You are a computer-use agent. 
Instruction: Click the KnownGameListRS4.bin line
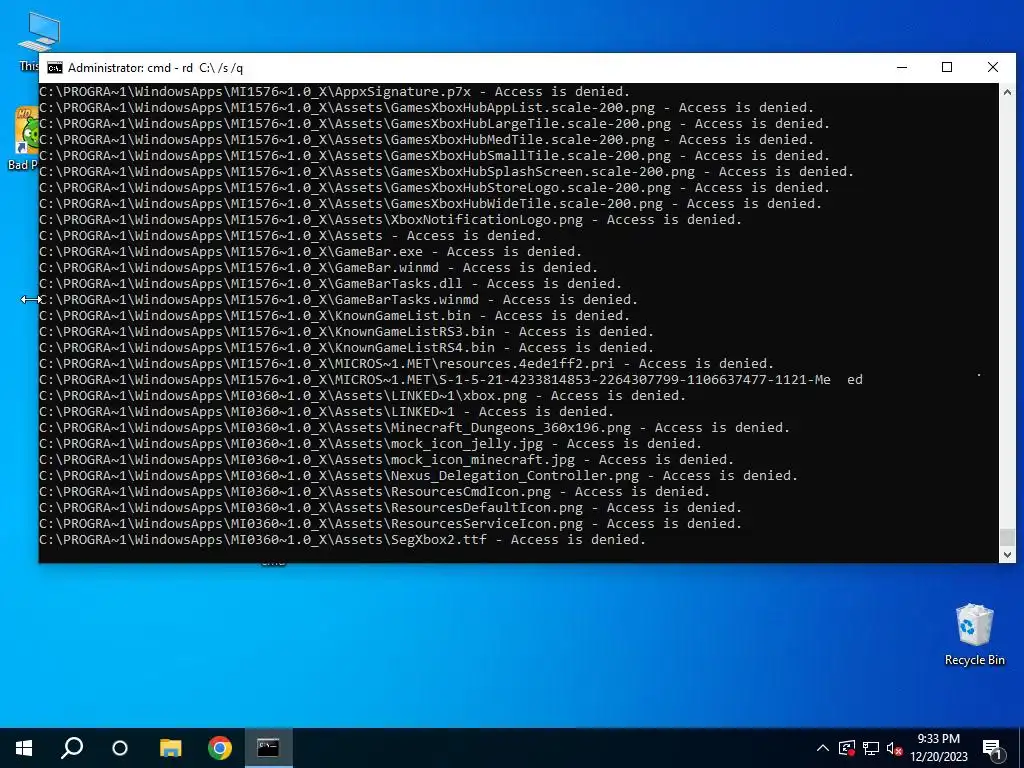coord(346,347)
